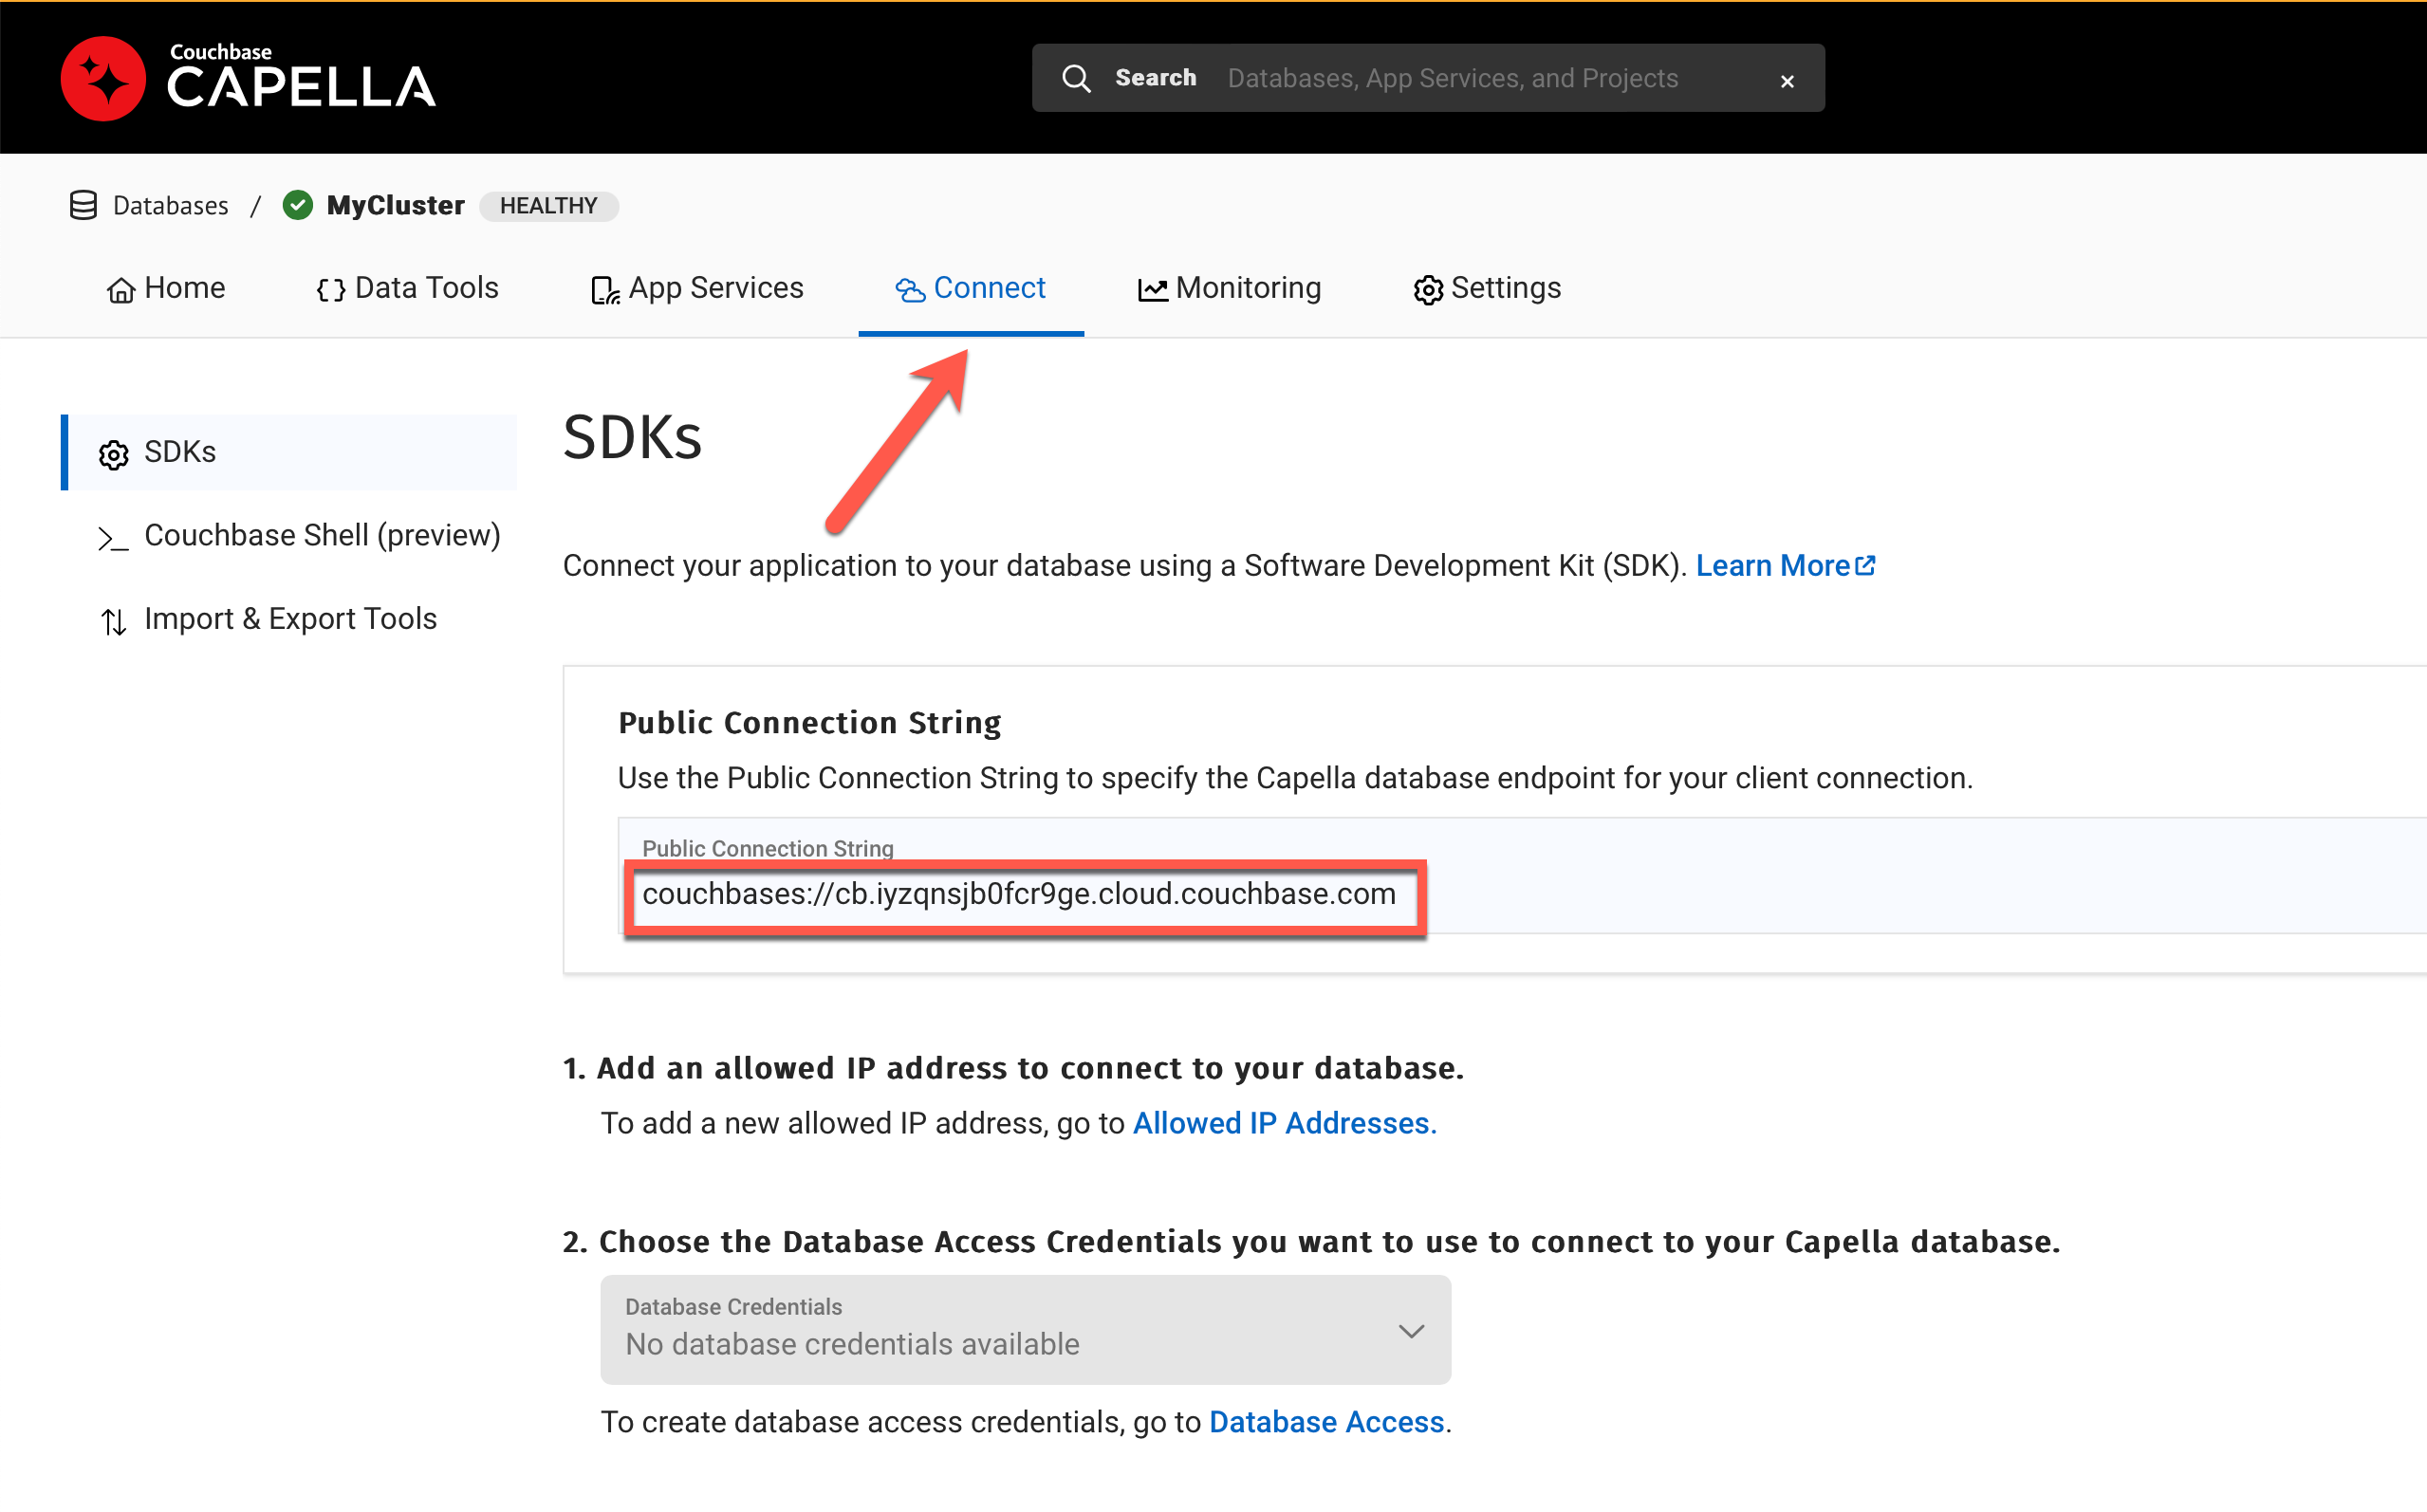Viewport: 2427px width, 1512px height.
Task: Click the SDKs page heading
Action: [633, 438]
